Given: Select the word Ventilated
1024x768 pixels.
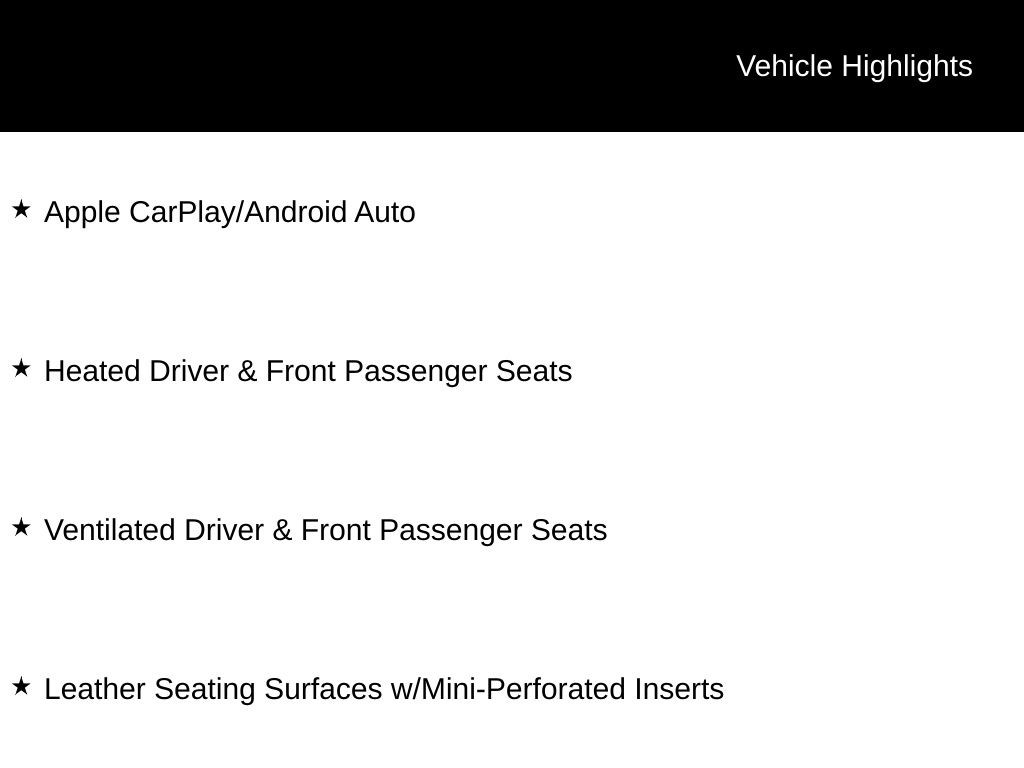Looking at the screenshot, I should pyautogui.click(x=110, y=530).
